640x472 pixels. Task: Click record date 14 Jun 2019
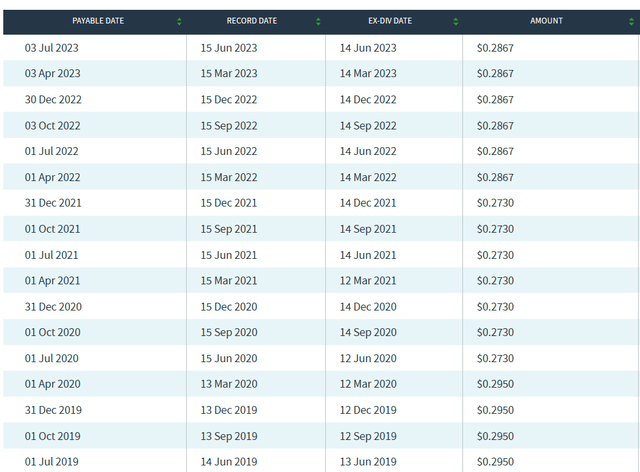click(229, 462)
